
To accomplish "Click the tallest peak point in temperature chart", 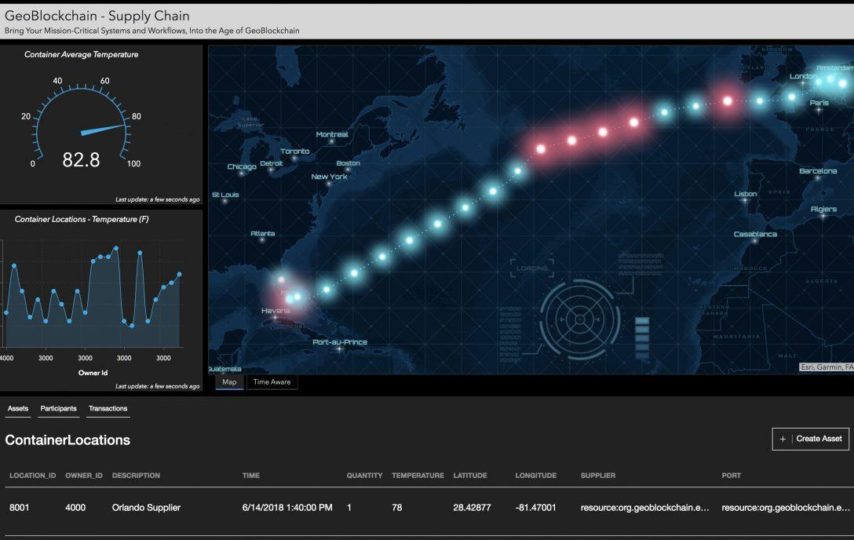I will (x=115, y=248).
